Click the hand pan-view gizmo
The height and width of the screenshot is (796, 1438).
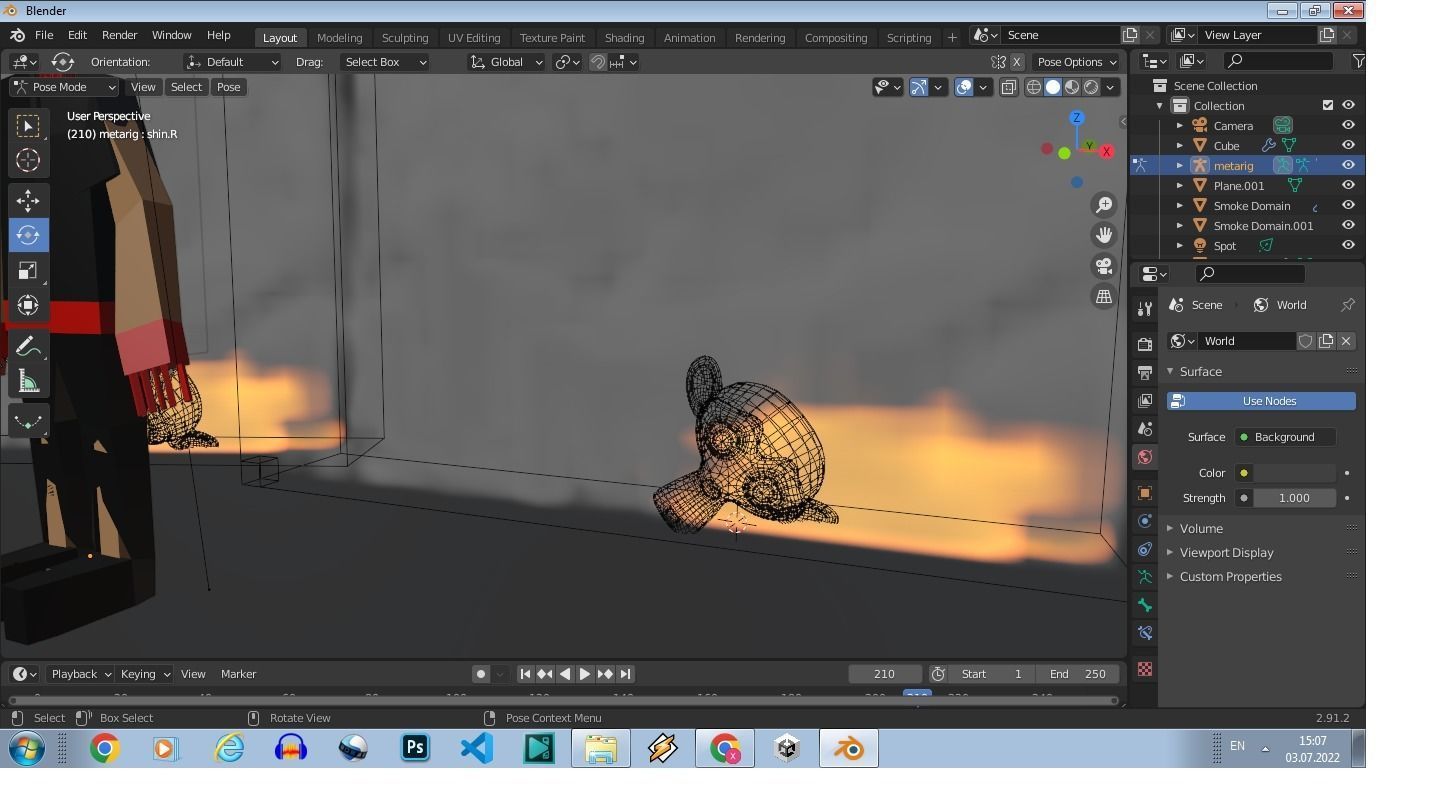coord(1104,235)
